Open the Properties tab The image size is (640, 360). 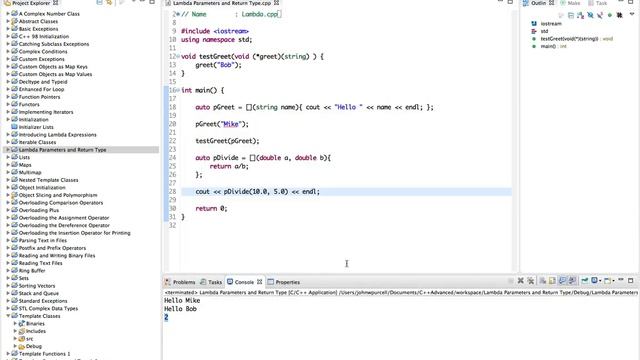coord(284,282)
